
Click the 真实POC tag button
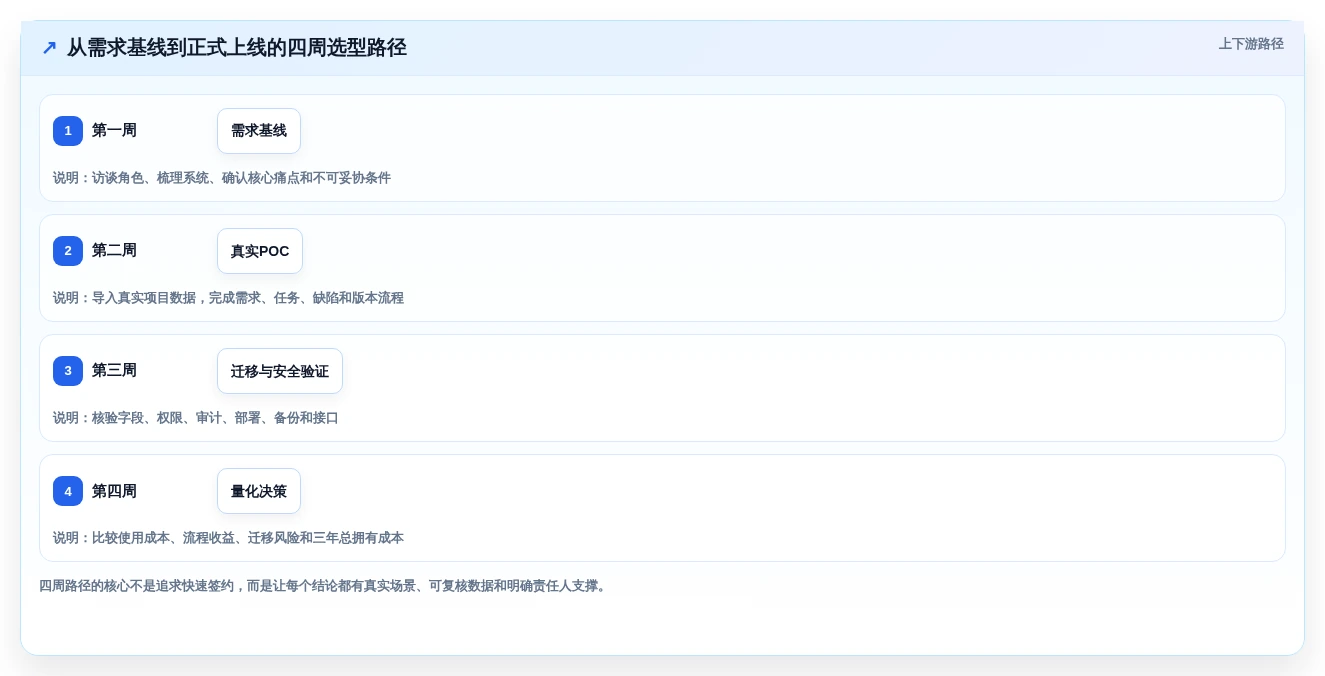click(x=260, y=251)
